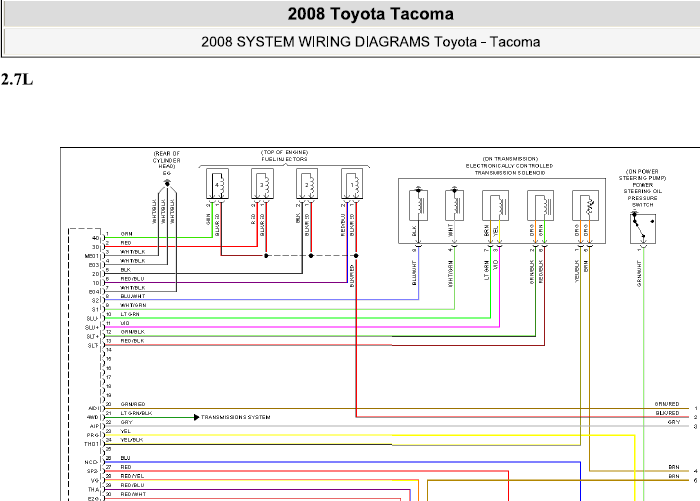
Task: Click the 'GRN/RED' wire label at pin 20
Action: coord(133,404)
